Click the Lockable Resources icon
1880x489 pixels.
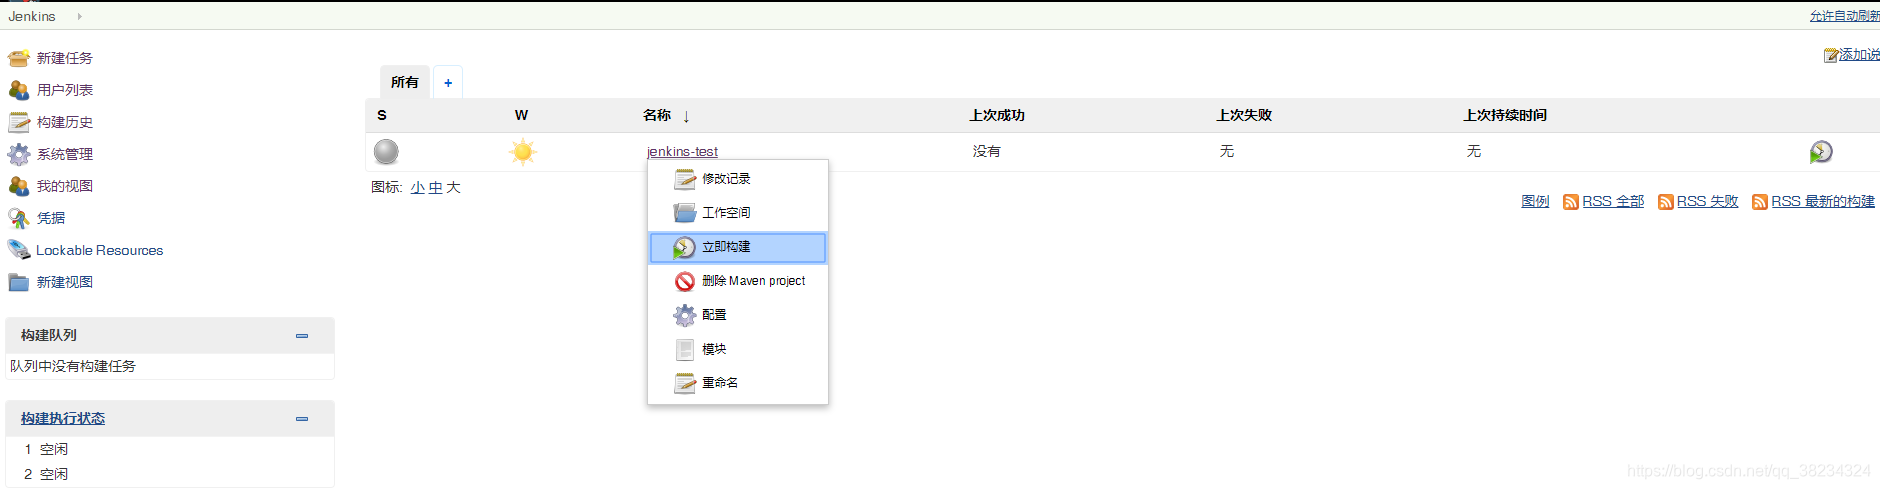click(x=19, y=250)
